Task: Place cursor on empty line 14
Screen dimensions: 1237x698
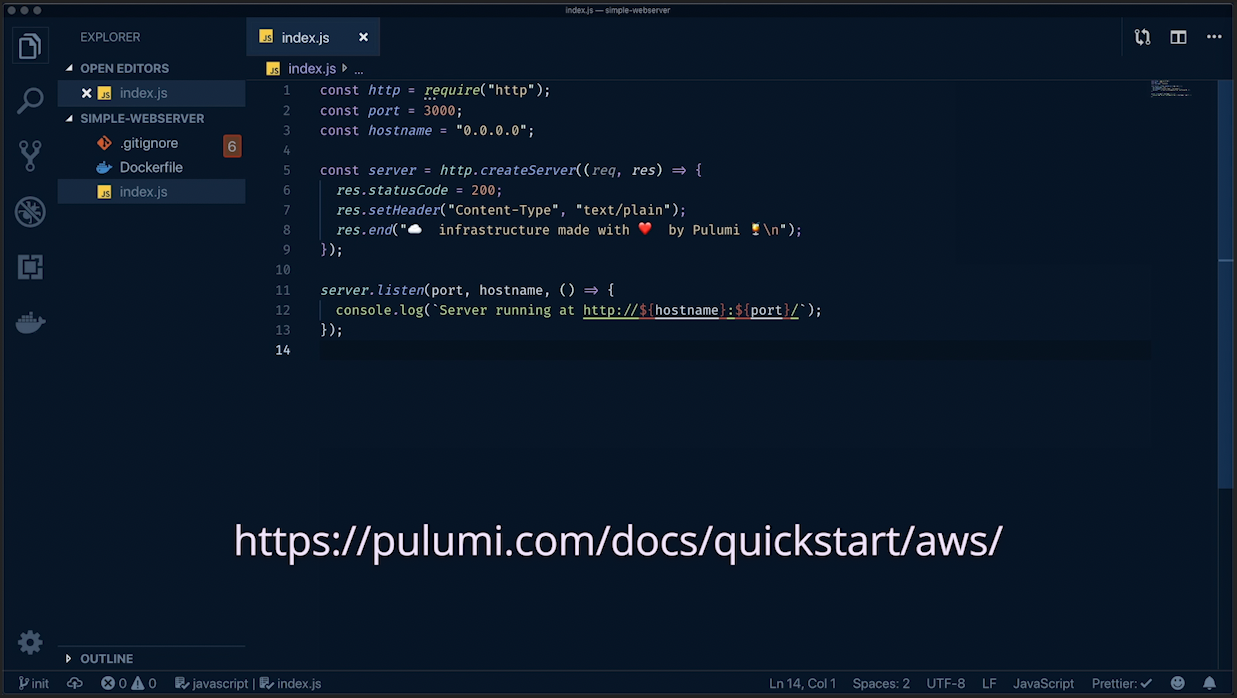Action: pyautogui.click(x=735, y=350)
